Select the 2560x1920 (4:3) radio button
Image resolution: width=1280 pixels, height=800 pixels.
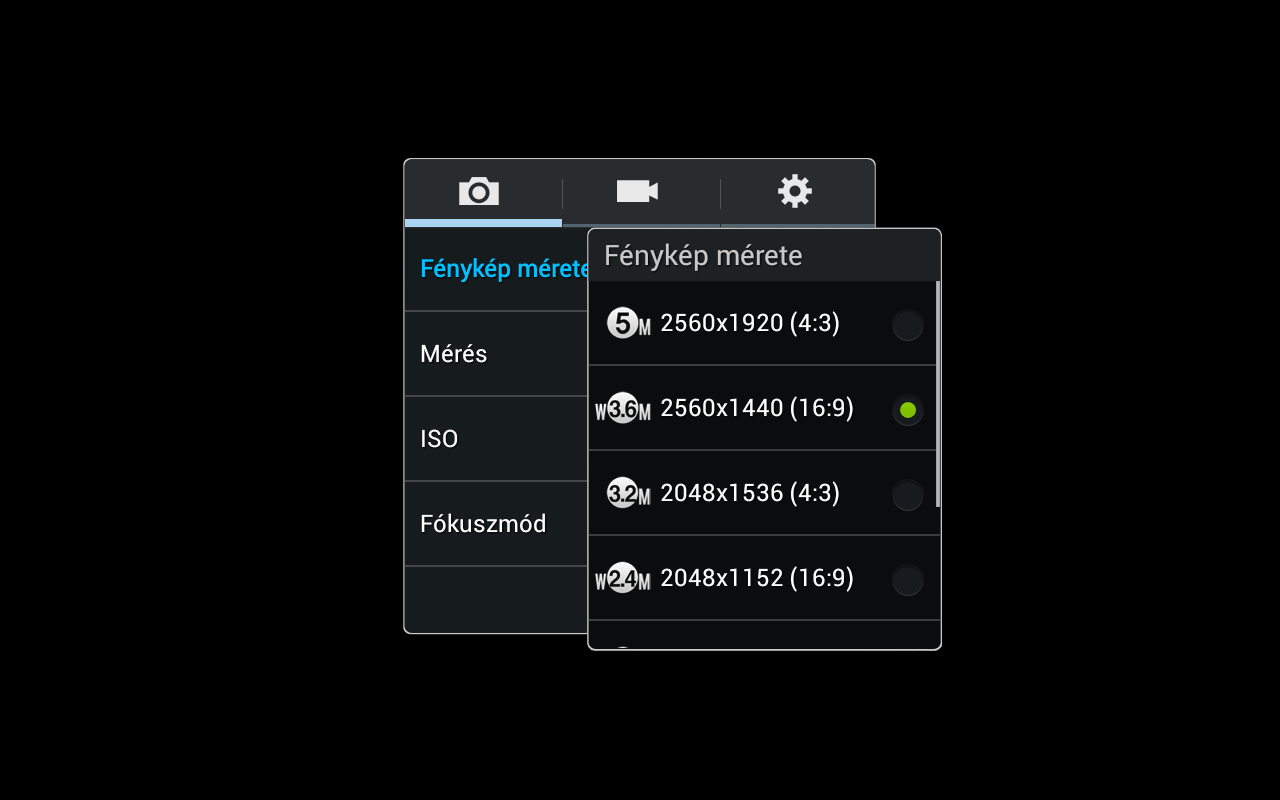pos(907,325)
